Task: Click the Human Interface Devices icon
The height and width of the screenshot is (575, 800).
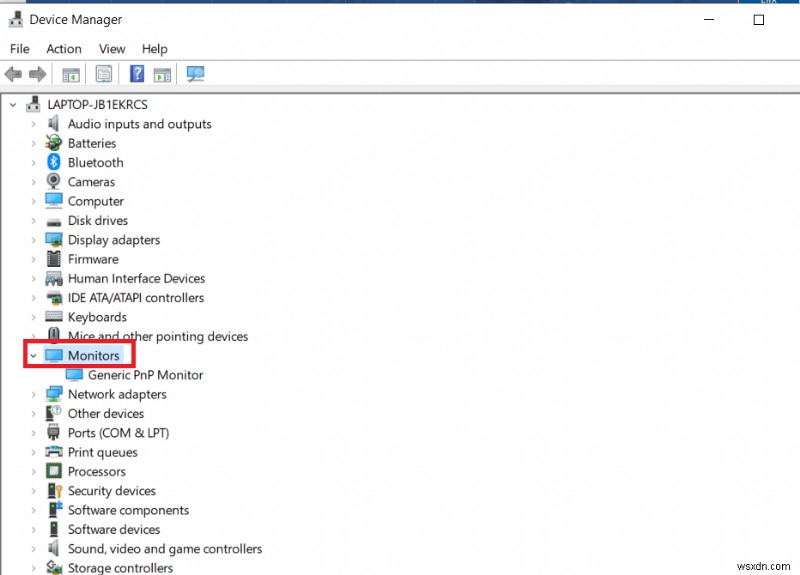Action: 54,278
